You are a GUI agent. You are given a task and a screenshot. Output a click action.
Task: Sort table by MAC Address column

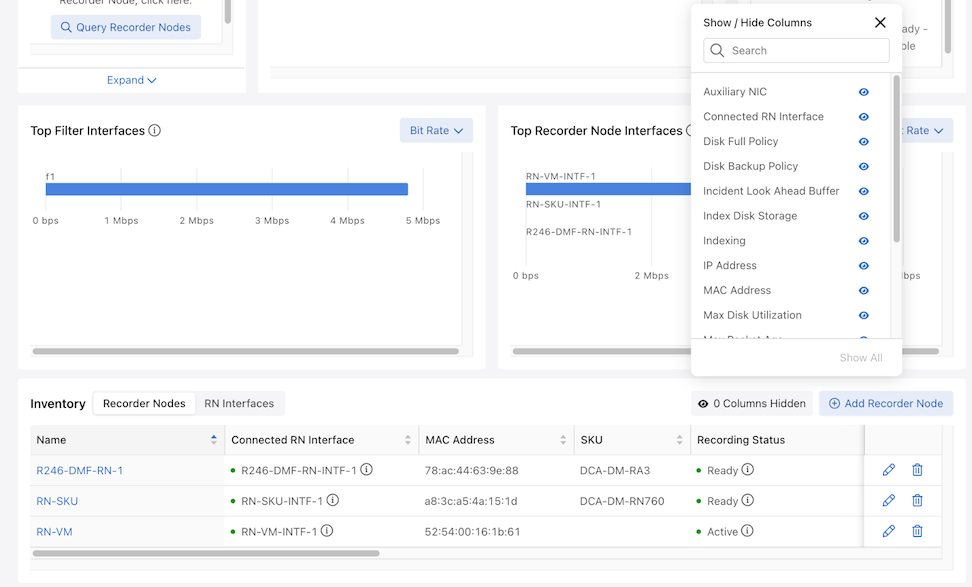[563, 439]
